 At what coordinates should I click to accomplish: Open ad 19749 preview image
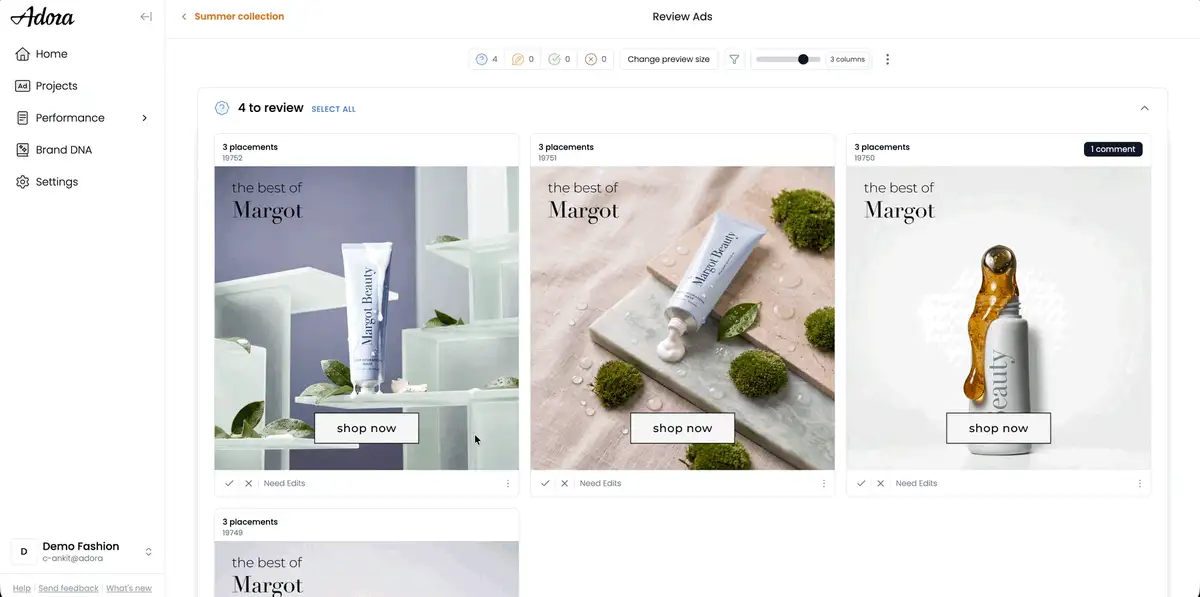367,569
